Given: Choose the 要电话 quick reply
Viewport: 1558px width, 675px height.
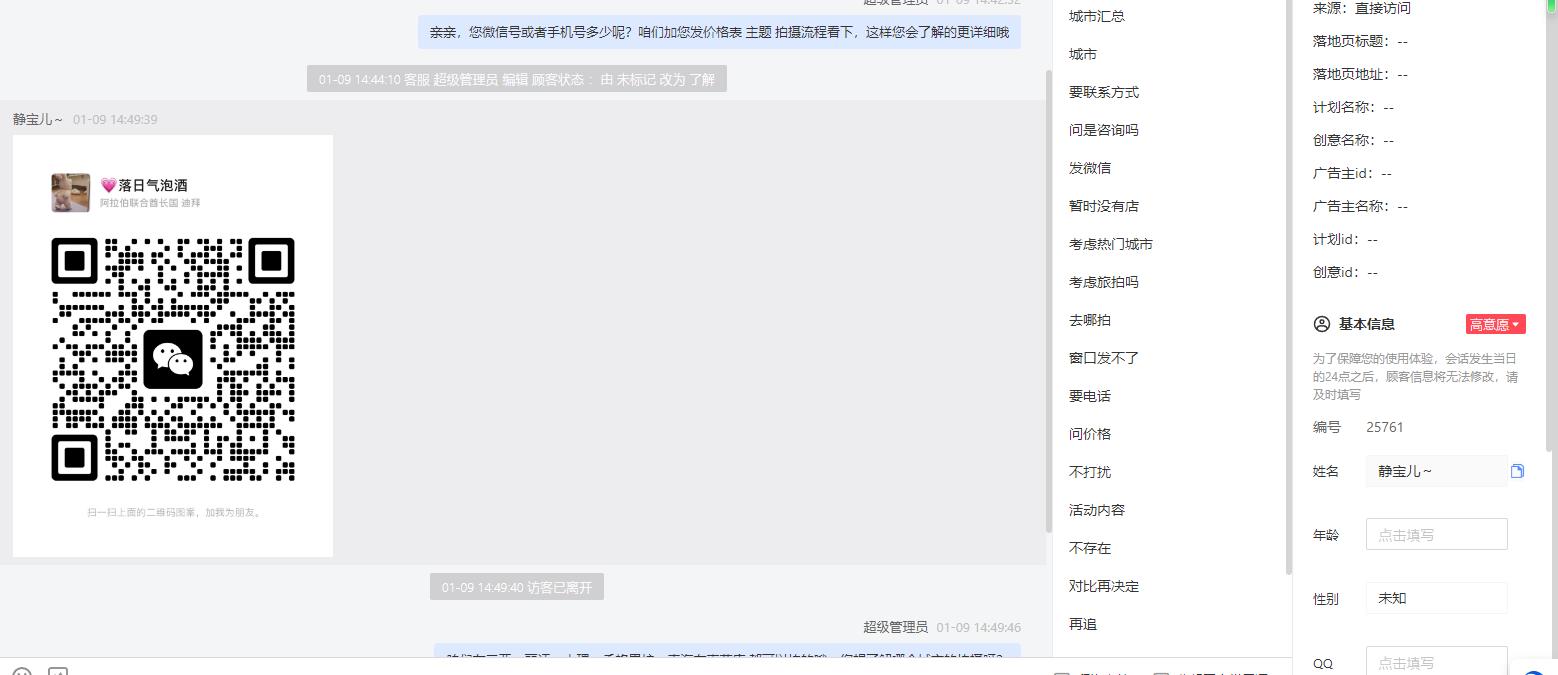Looking at the screenshot, I should (x=1090, y=396).
